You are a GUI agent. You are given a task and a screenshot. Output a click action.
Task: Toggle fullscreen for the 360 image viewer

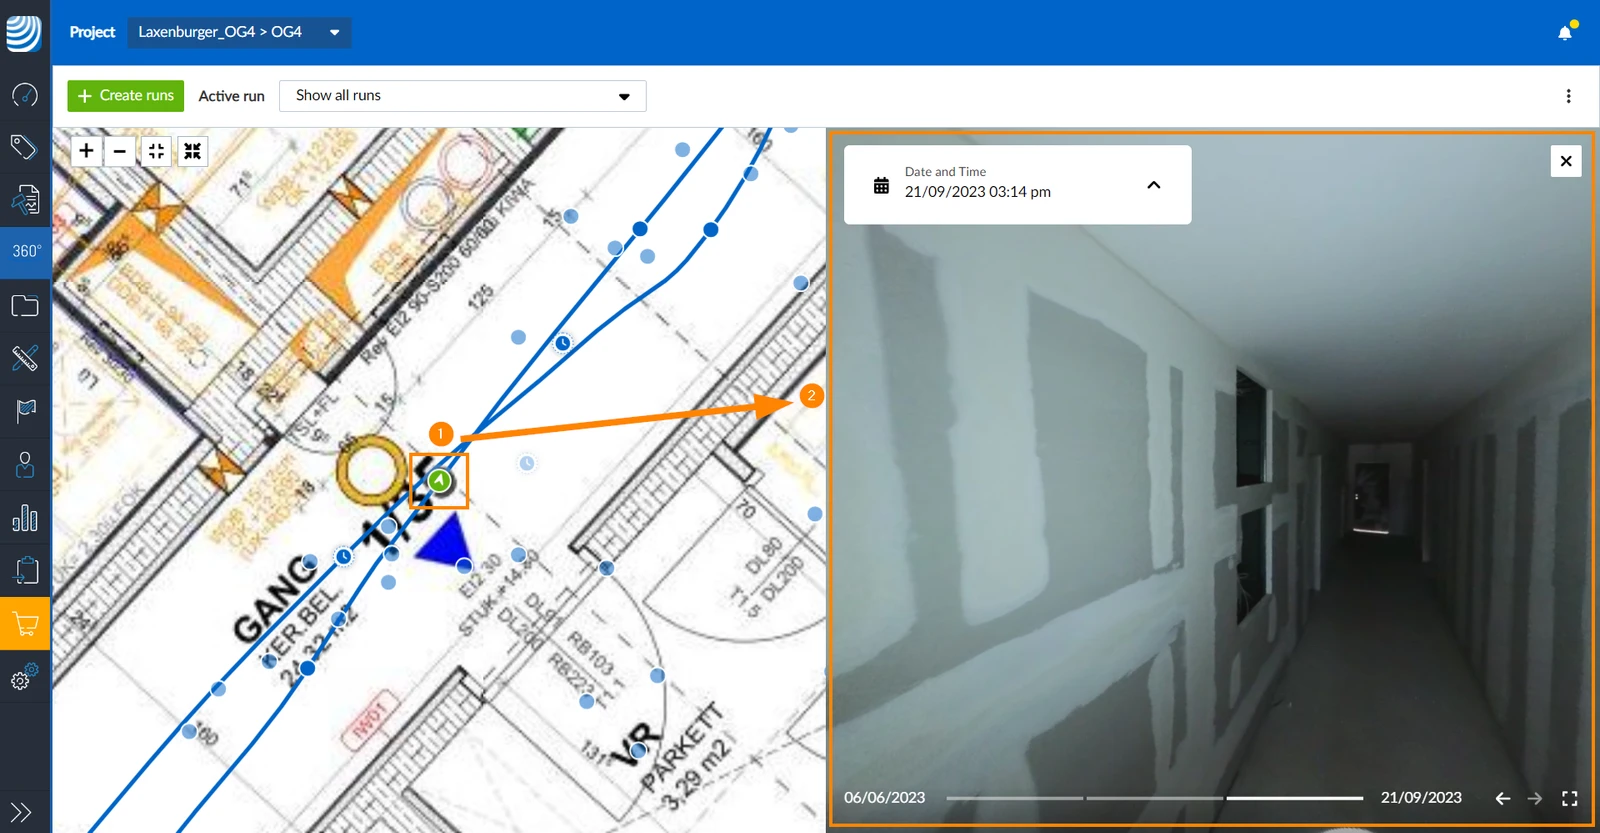point(1570,798)
